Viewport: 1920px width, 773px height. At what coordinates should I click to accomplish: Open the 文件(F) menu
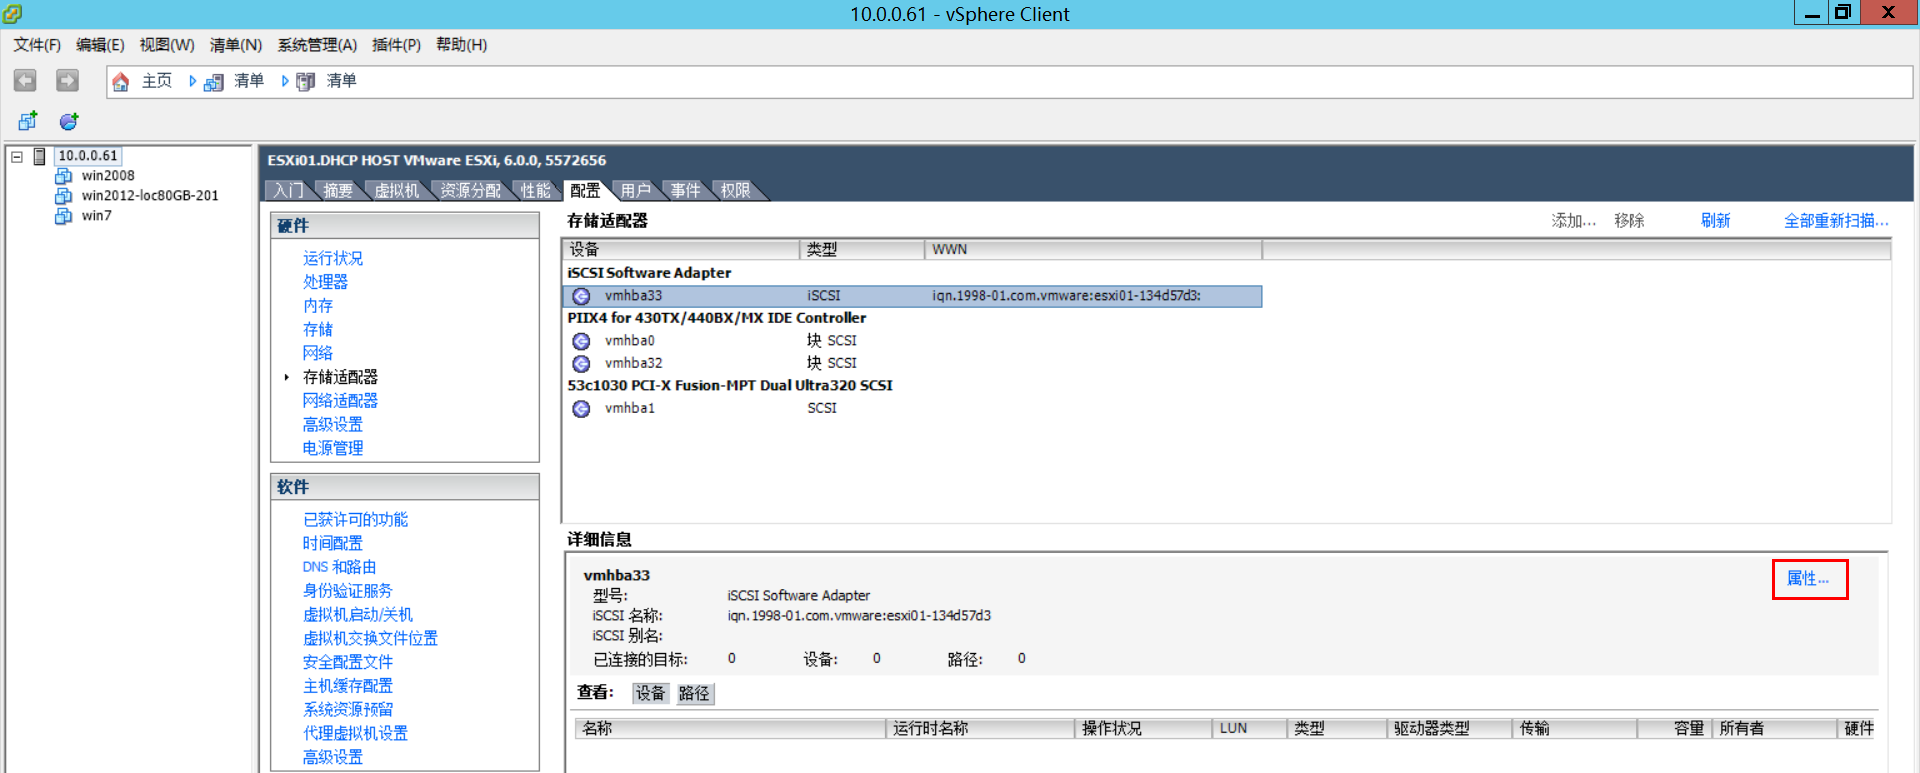pyautogui.click(x=37, y=45)
